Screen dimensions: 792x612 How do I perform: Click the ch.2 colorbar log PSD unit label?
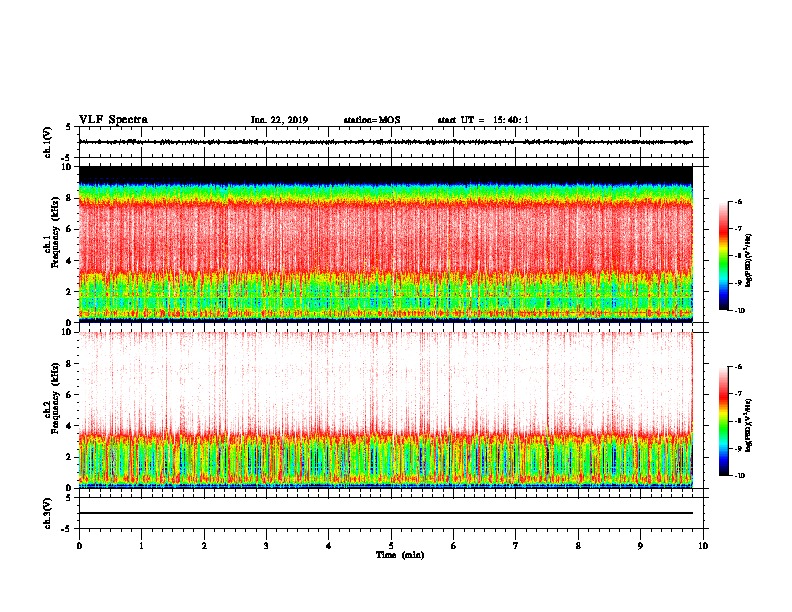tap(748, 426)
